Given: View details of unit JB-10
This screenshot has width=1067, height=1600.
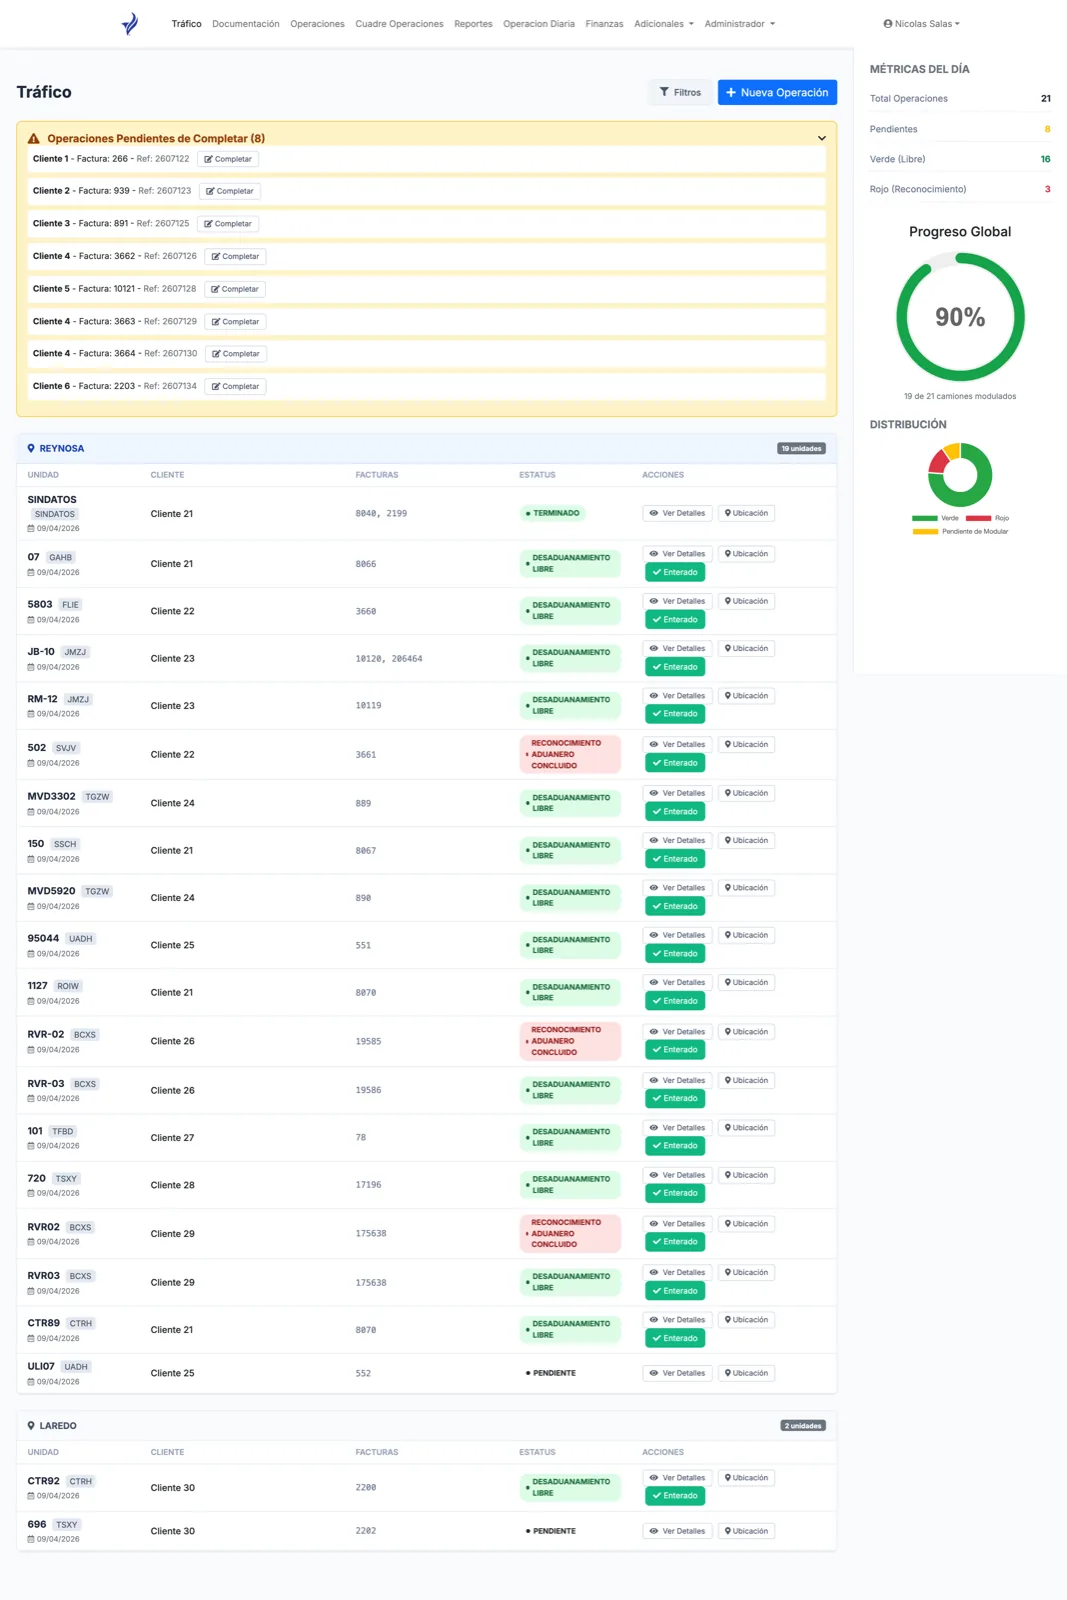Looking at the screenshot, I should [x=677, y=648].
